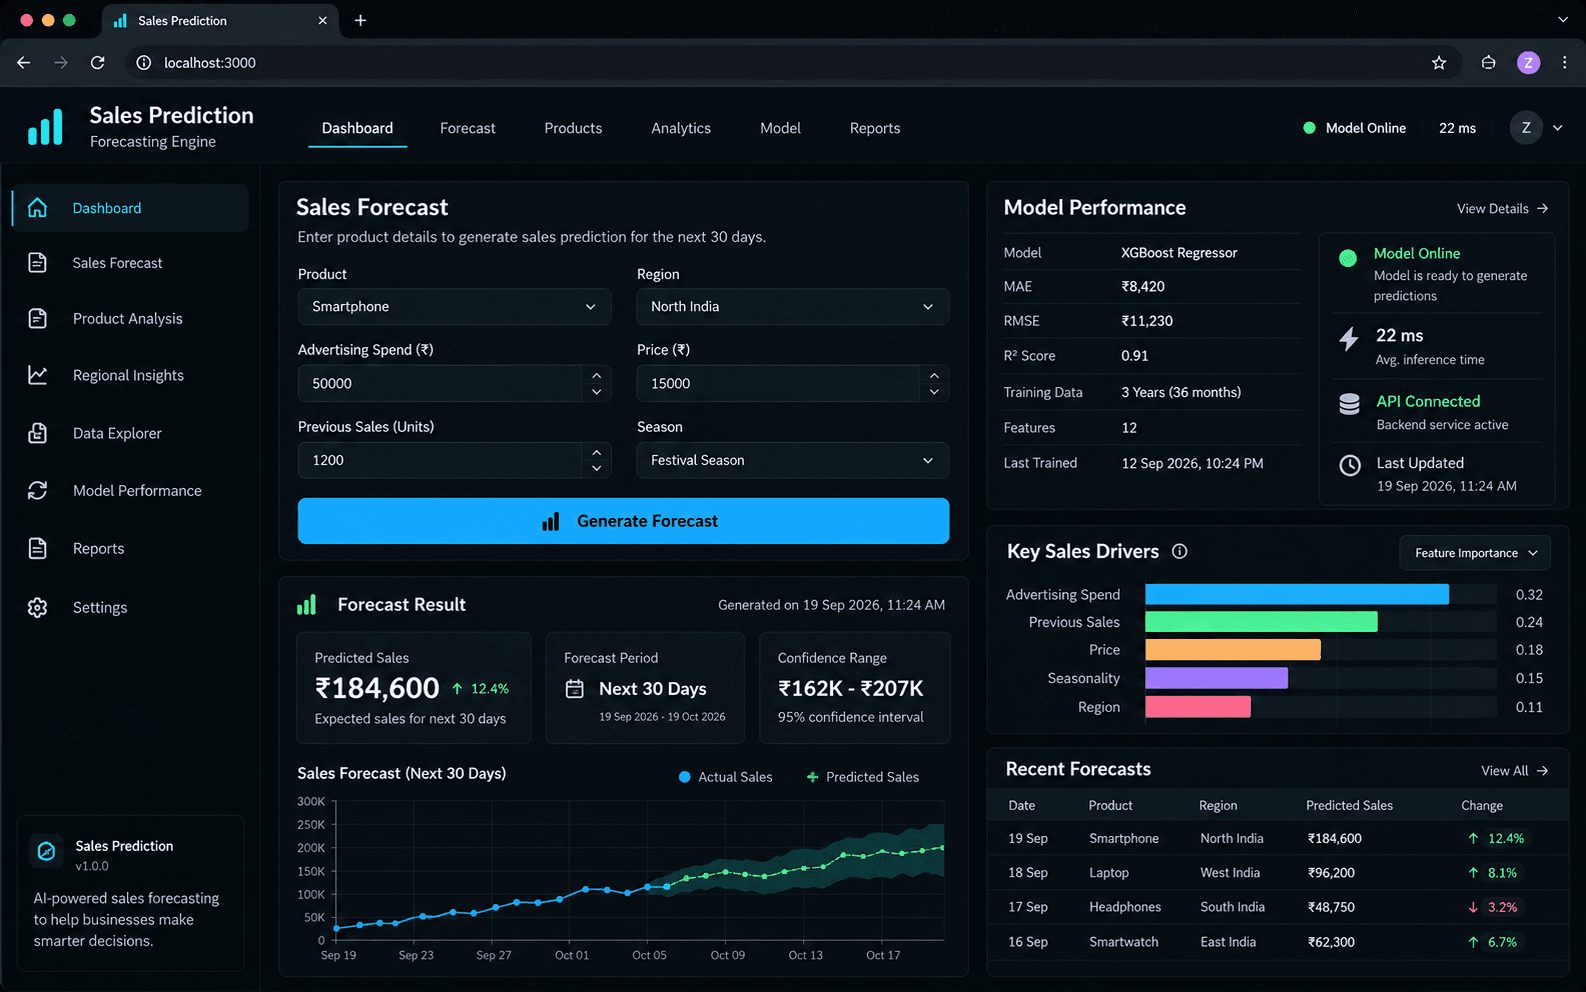The height and width of the screenshot is (992, 1586).
Task: Click the Product Analysis sidebar icon
Action: [37, 318]
